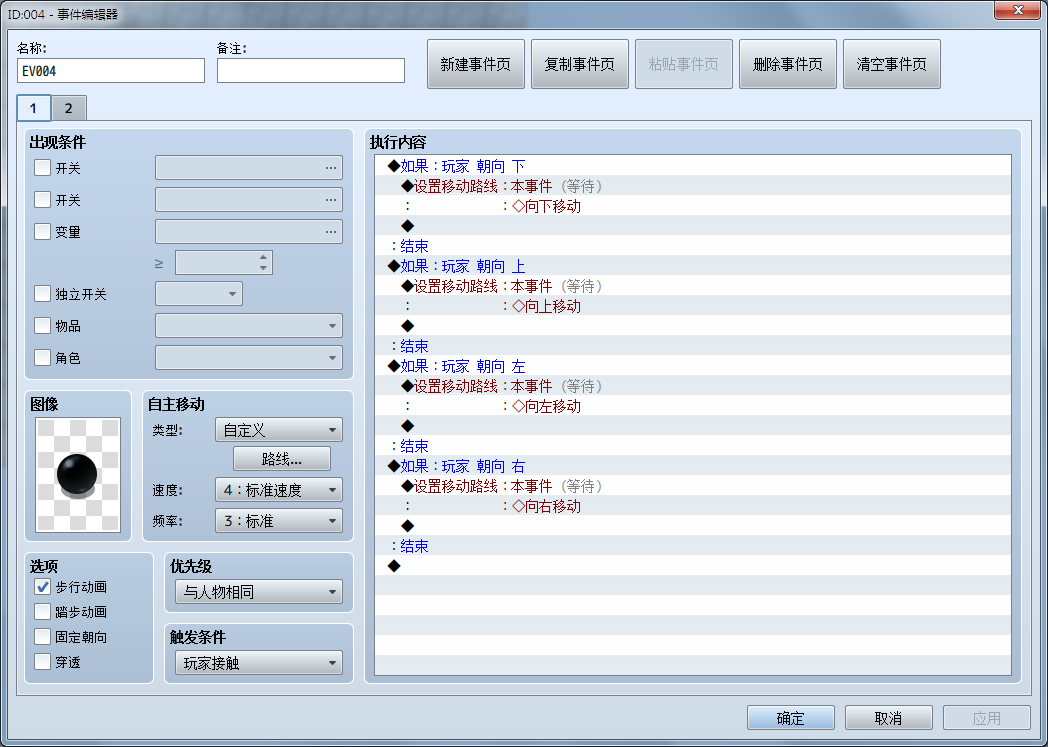Viewport: 1048px width, 747px height.
Task: Select 设置移动路线 line under 朝向 右
Action: tap(692, 486)
